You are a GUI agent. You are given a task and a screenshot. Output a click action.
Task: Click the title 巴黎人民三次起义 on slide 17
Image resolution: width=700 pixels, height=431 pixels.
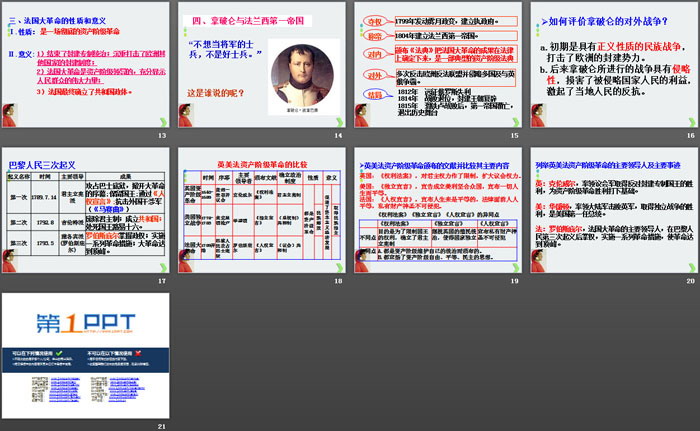tap(42, 165)
